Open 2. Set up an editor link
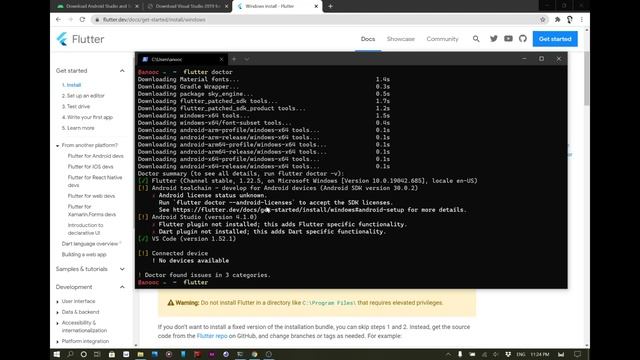Image resolution: width=640 pixels, height=360 pixels. pos(83,96)
